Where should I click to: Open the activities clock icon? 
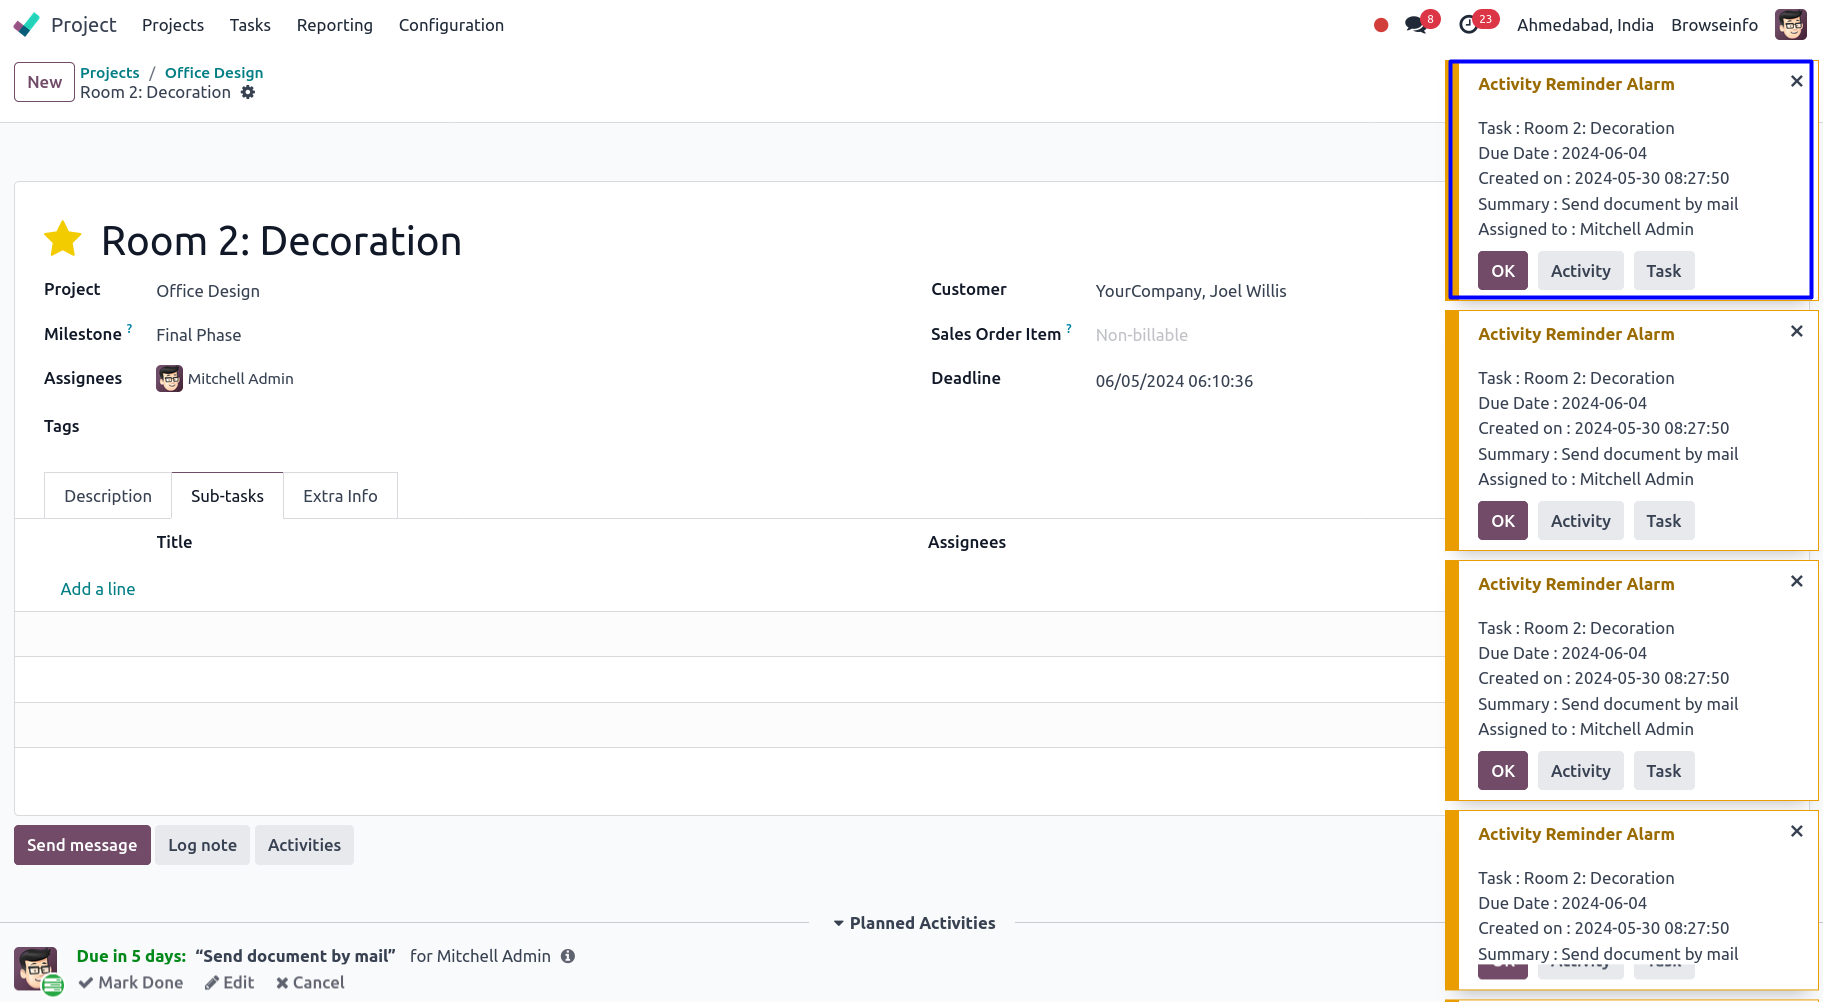pos(1468,25)
